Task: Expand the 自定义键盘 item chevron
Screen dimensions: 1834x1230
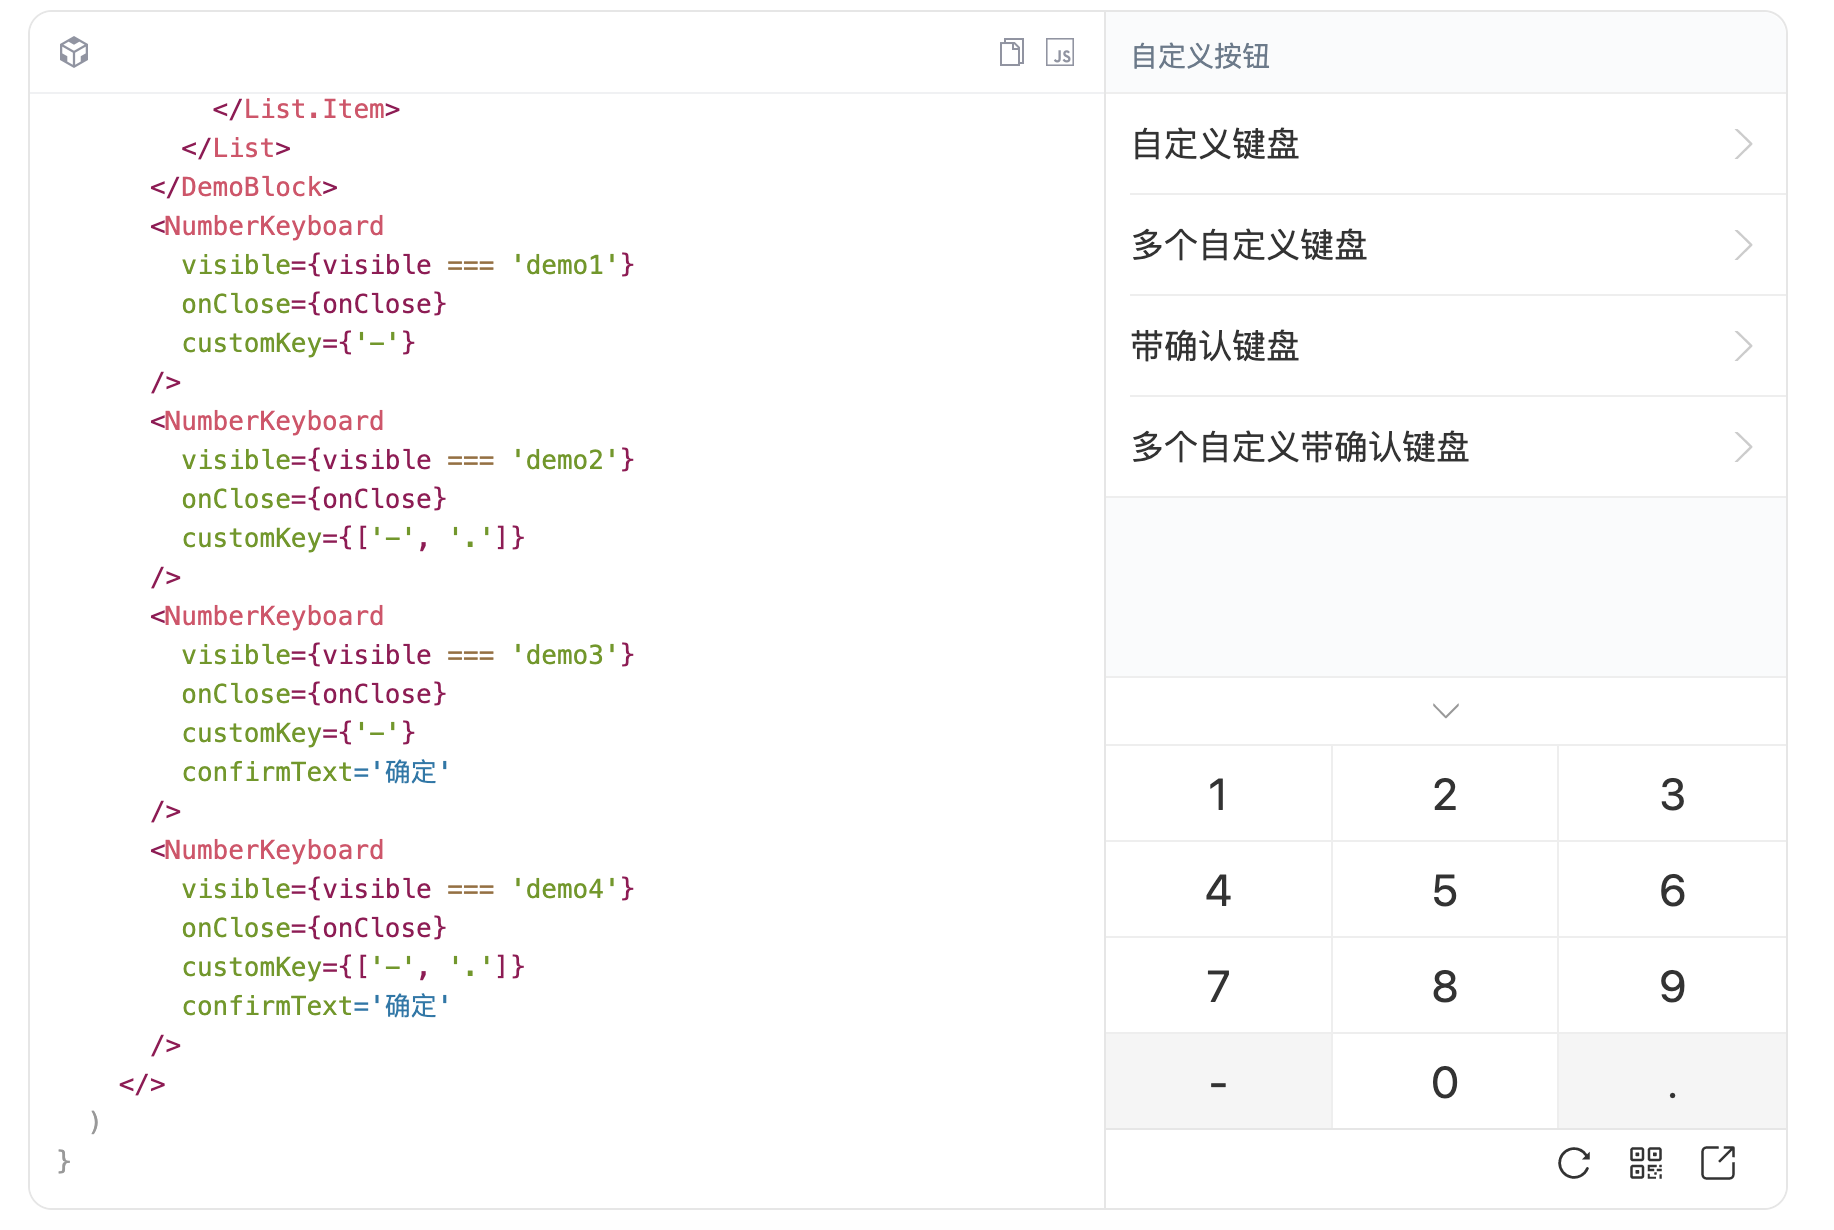Action: tap(1743, 144)
